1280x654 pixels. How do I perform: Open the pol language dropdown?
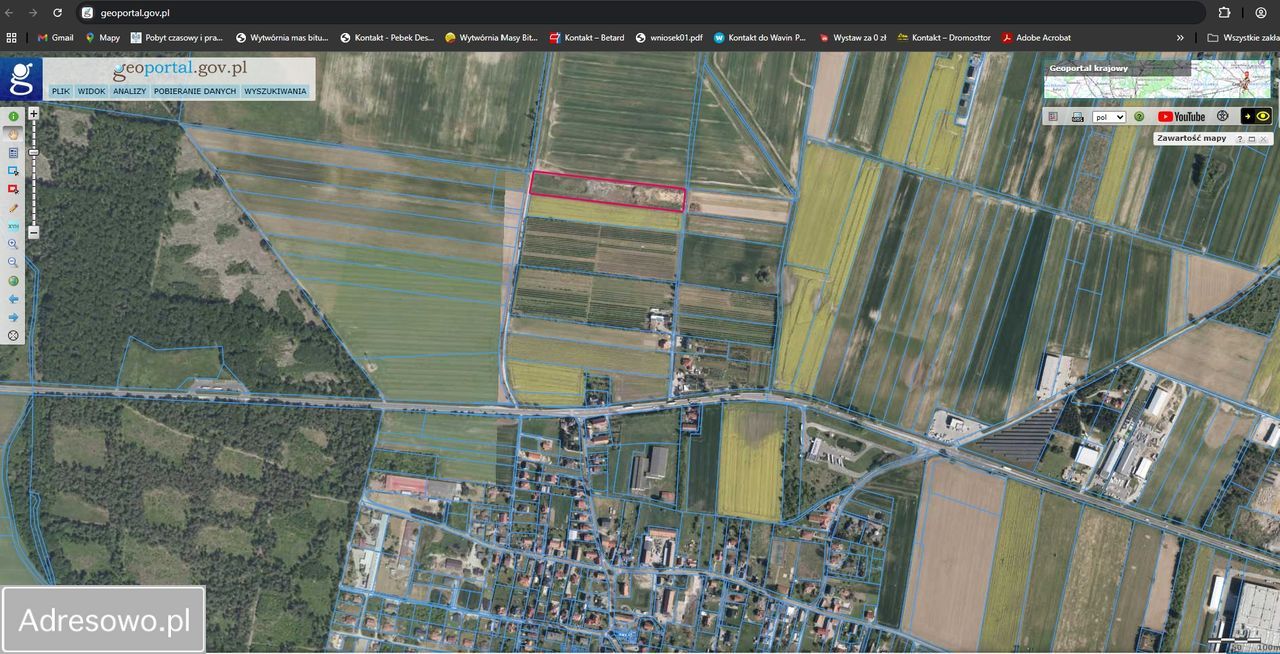tap(1108, 116)
